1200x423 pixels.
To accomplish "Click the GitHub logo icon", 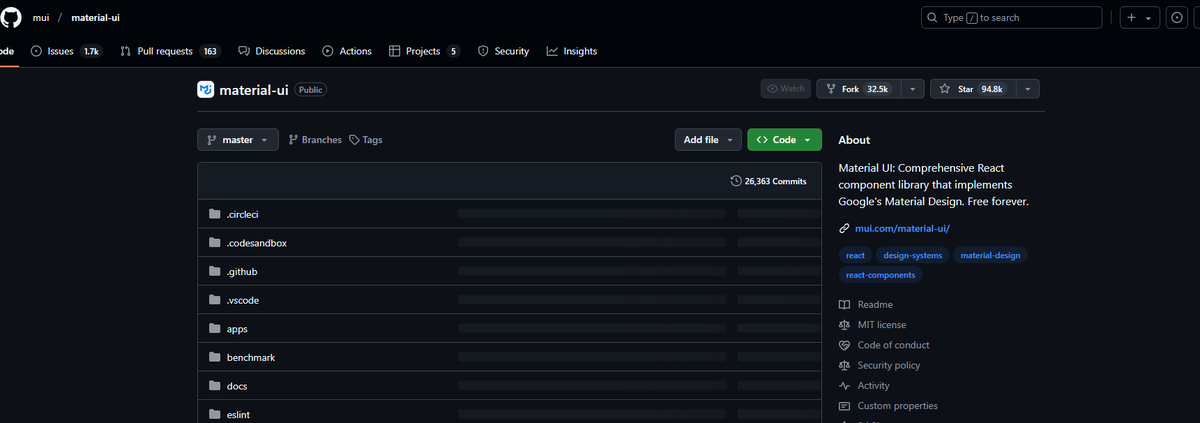I will click(11, 18).
